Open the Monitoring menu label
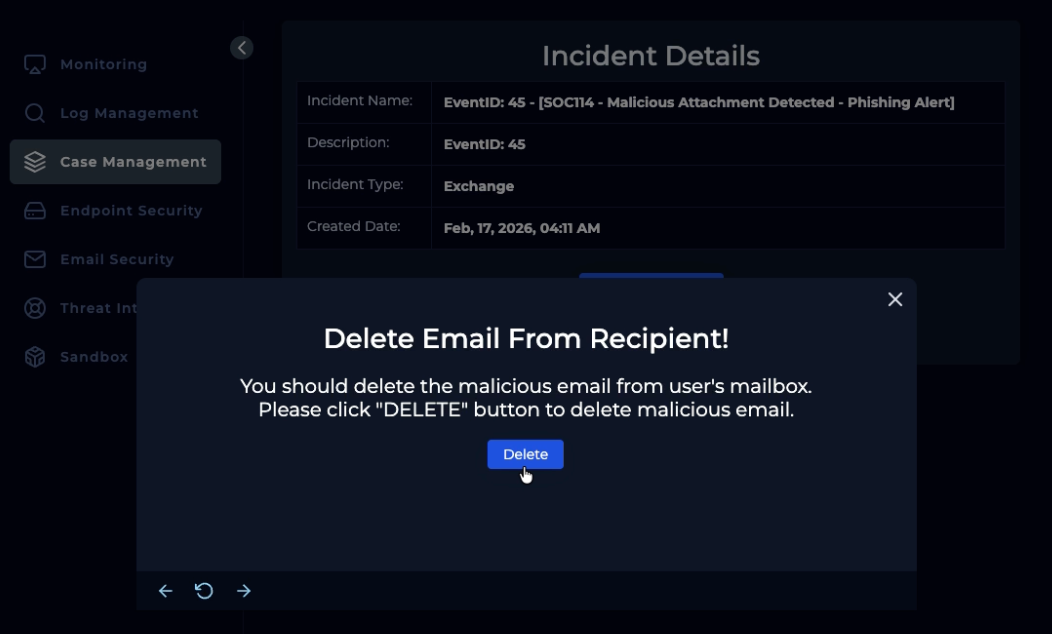1052x634 pixels. (x=103, y=64)
